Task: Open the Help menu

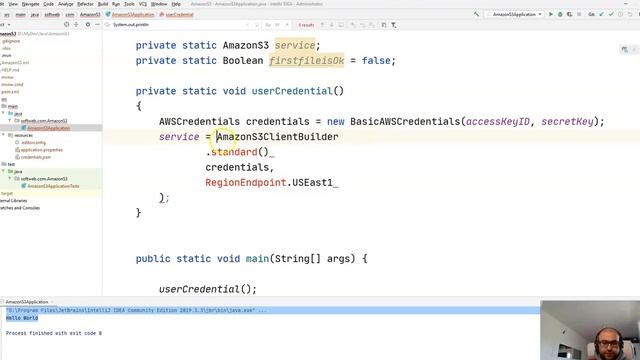Action: coord(176,4)
